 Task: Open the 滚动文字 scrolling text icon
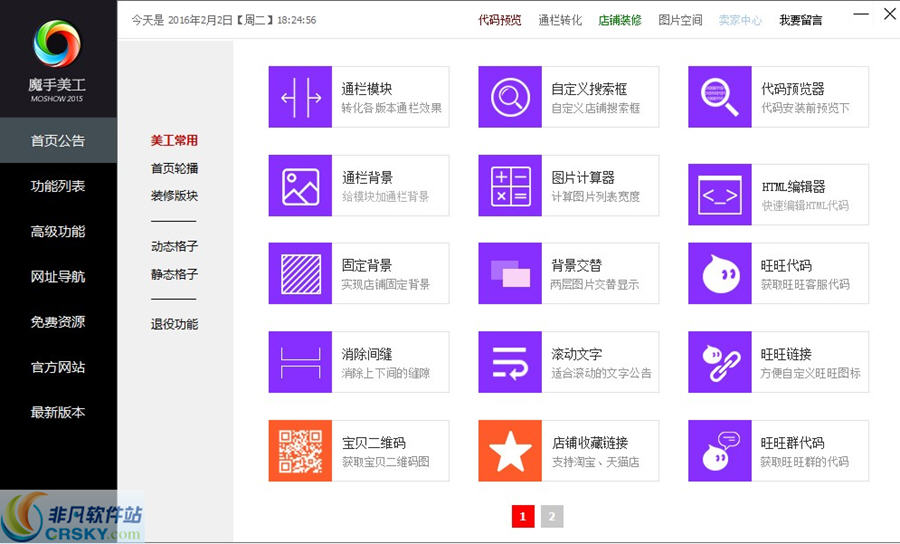click(x=510, y=362)
